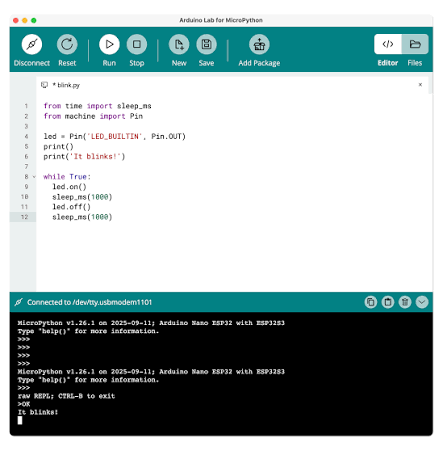Viewport: 443px width, 451px height.
Task: Click 'Connected to /dev/tty.usbmodem1101' text
Action: point(89,302)
